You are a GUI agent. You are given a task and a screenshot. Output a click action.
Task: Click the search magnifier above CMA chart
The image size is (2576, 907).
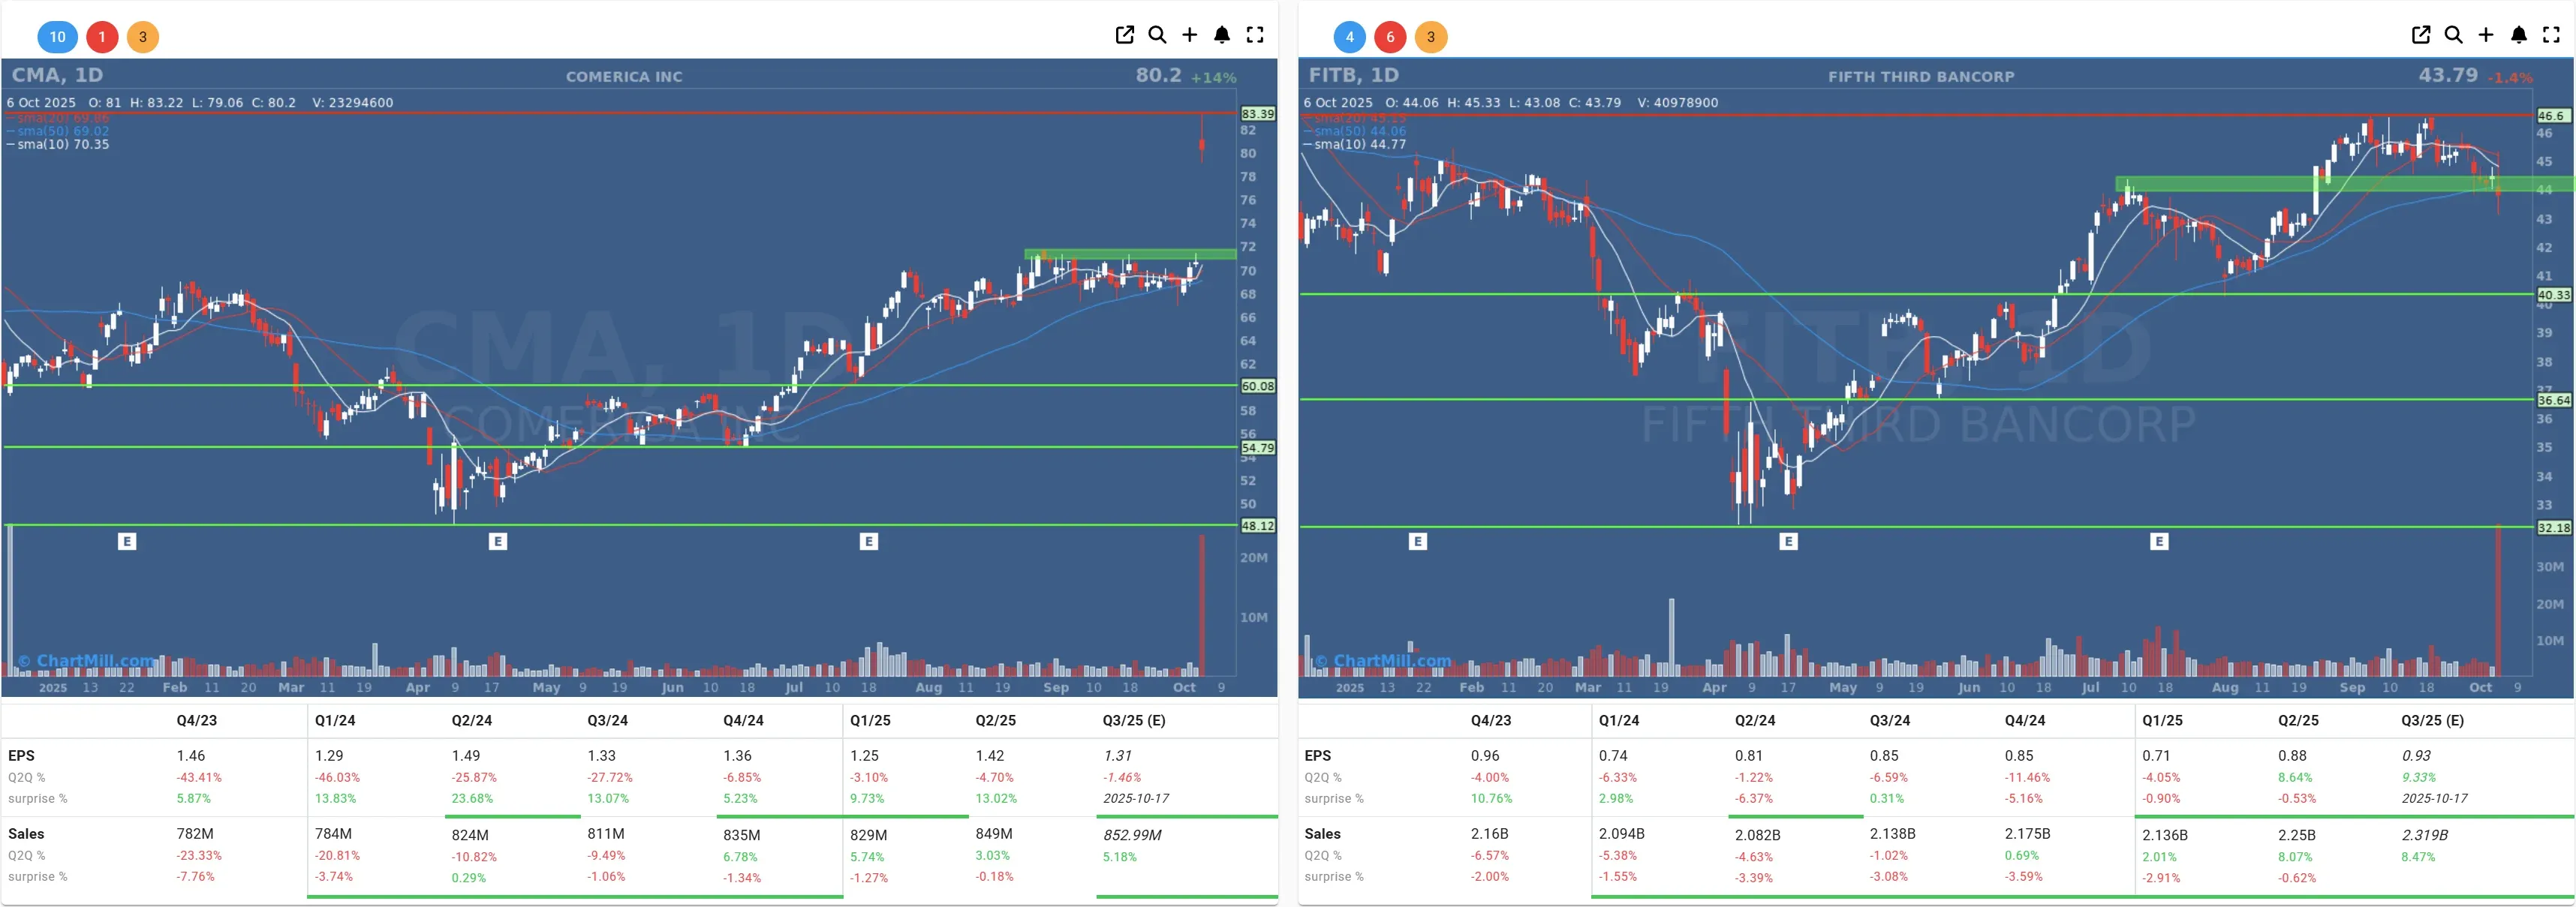point(1157,35)
